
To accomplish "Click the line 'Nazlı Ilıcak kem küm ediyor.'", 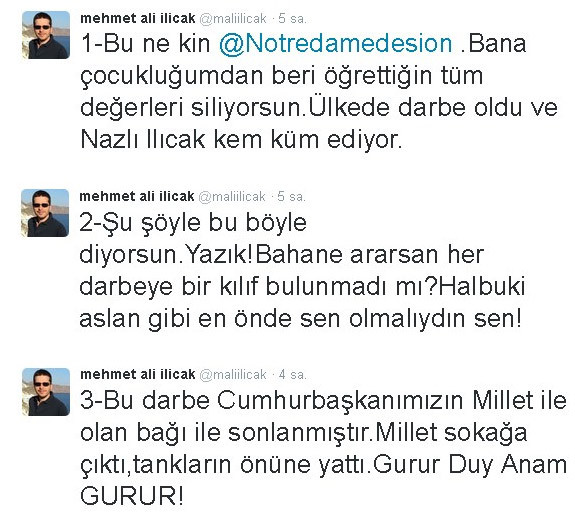I will tap(241, 140).
